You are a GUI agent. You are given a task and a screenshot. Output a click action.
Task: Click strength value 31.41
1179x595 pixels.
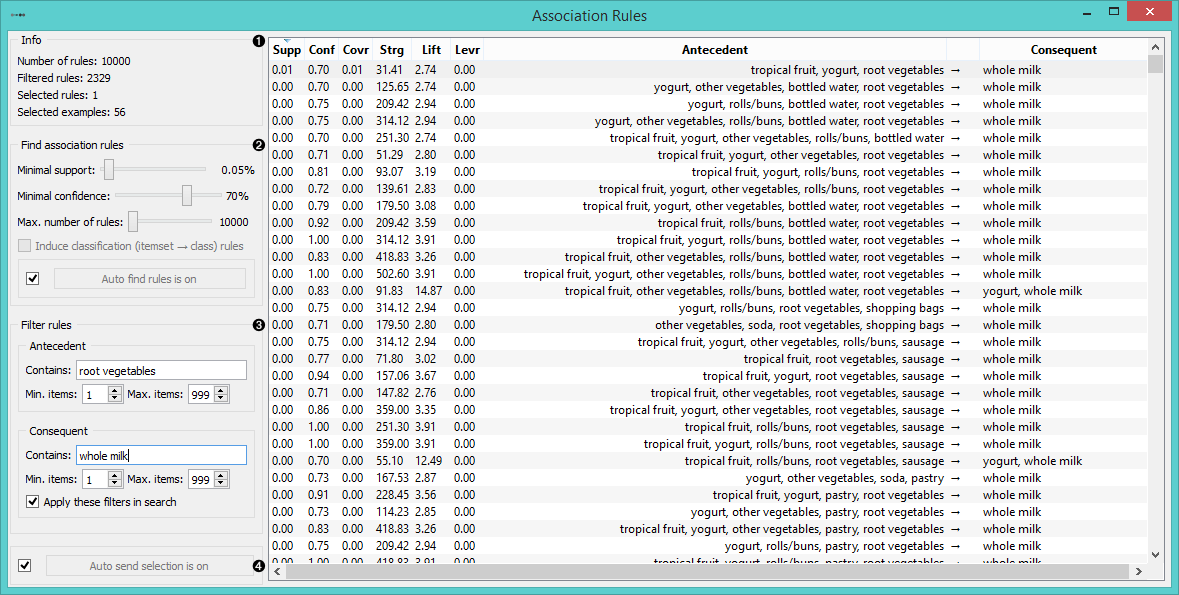389,70
